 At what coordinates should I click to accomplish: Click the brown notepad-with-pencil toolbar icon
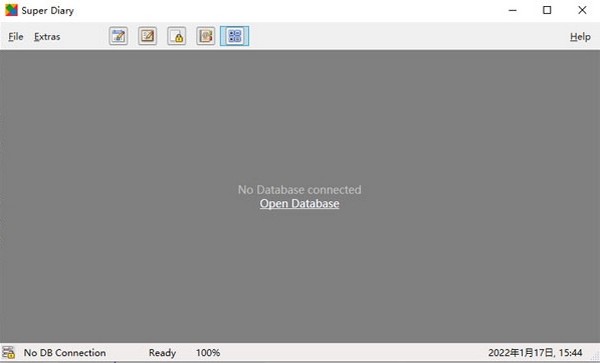tap(147, 36)
